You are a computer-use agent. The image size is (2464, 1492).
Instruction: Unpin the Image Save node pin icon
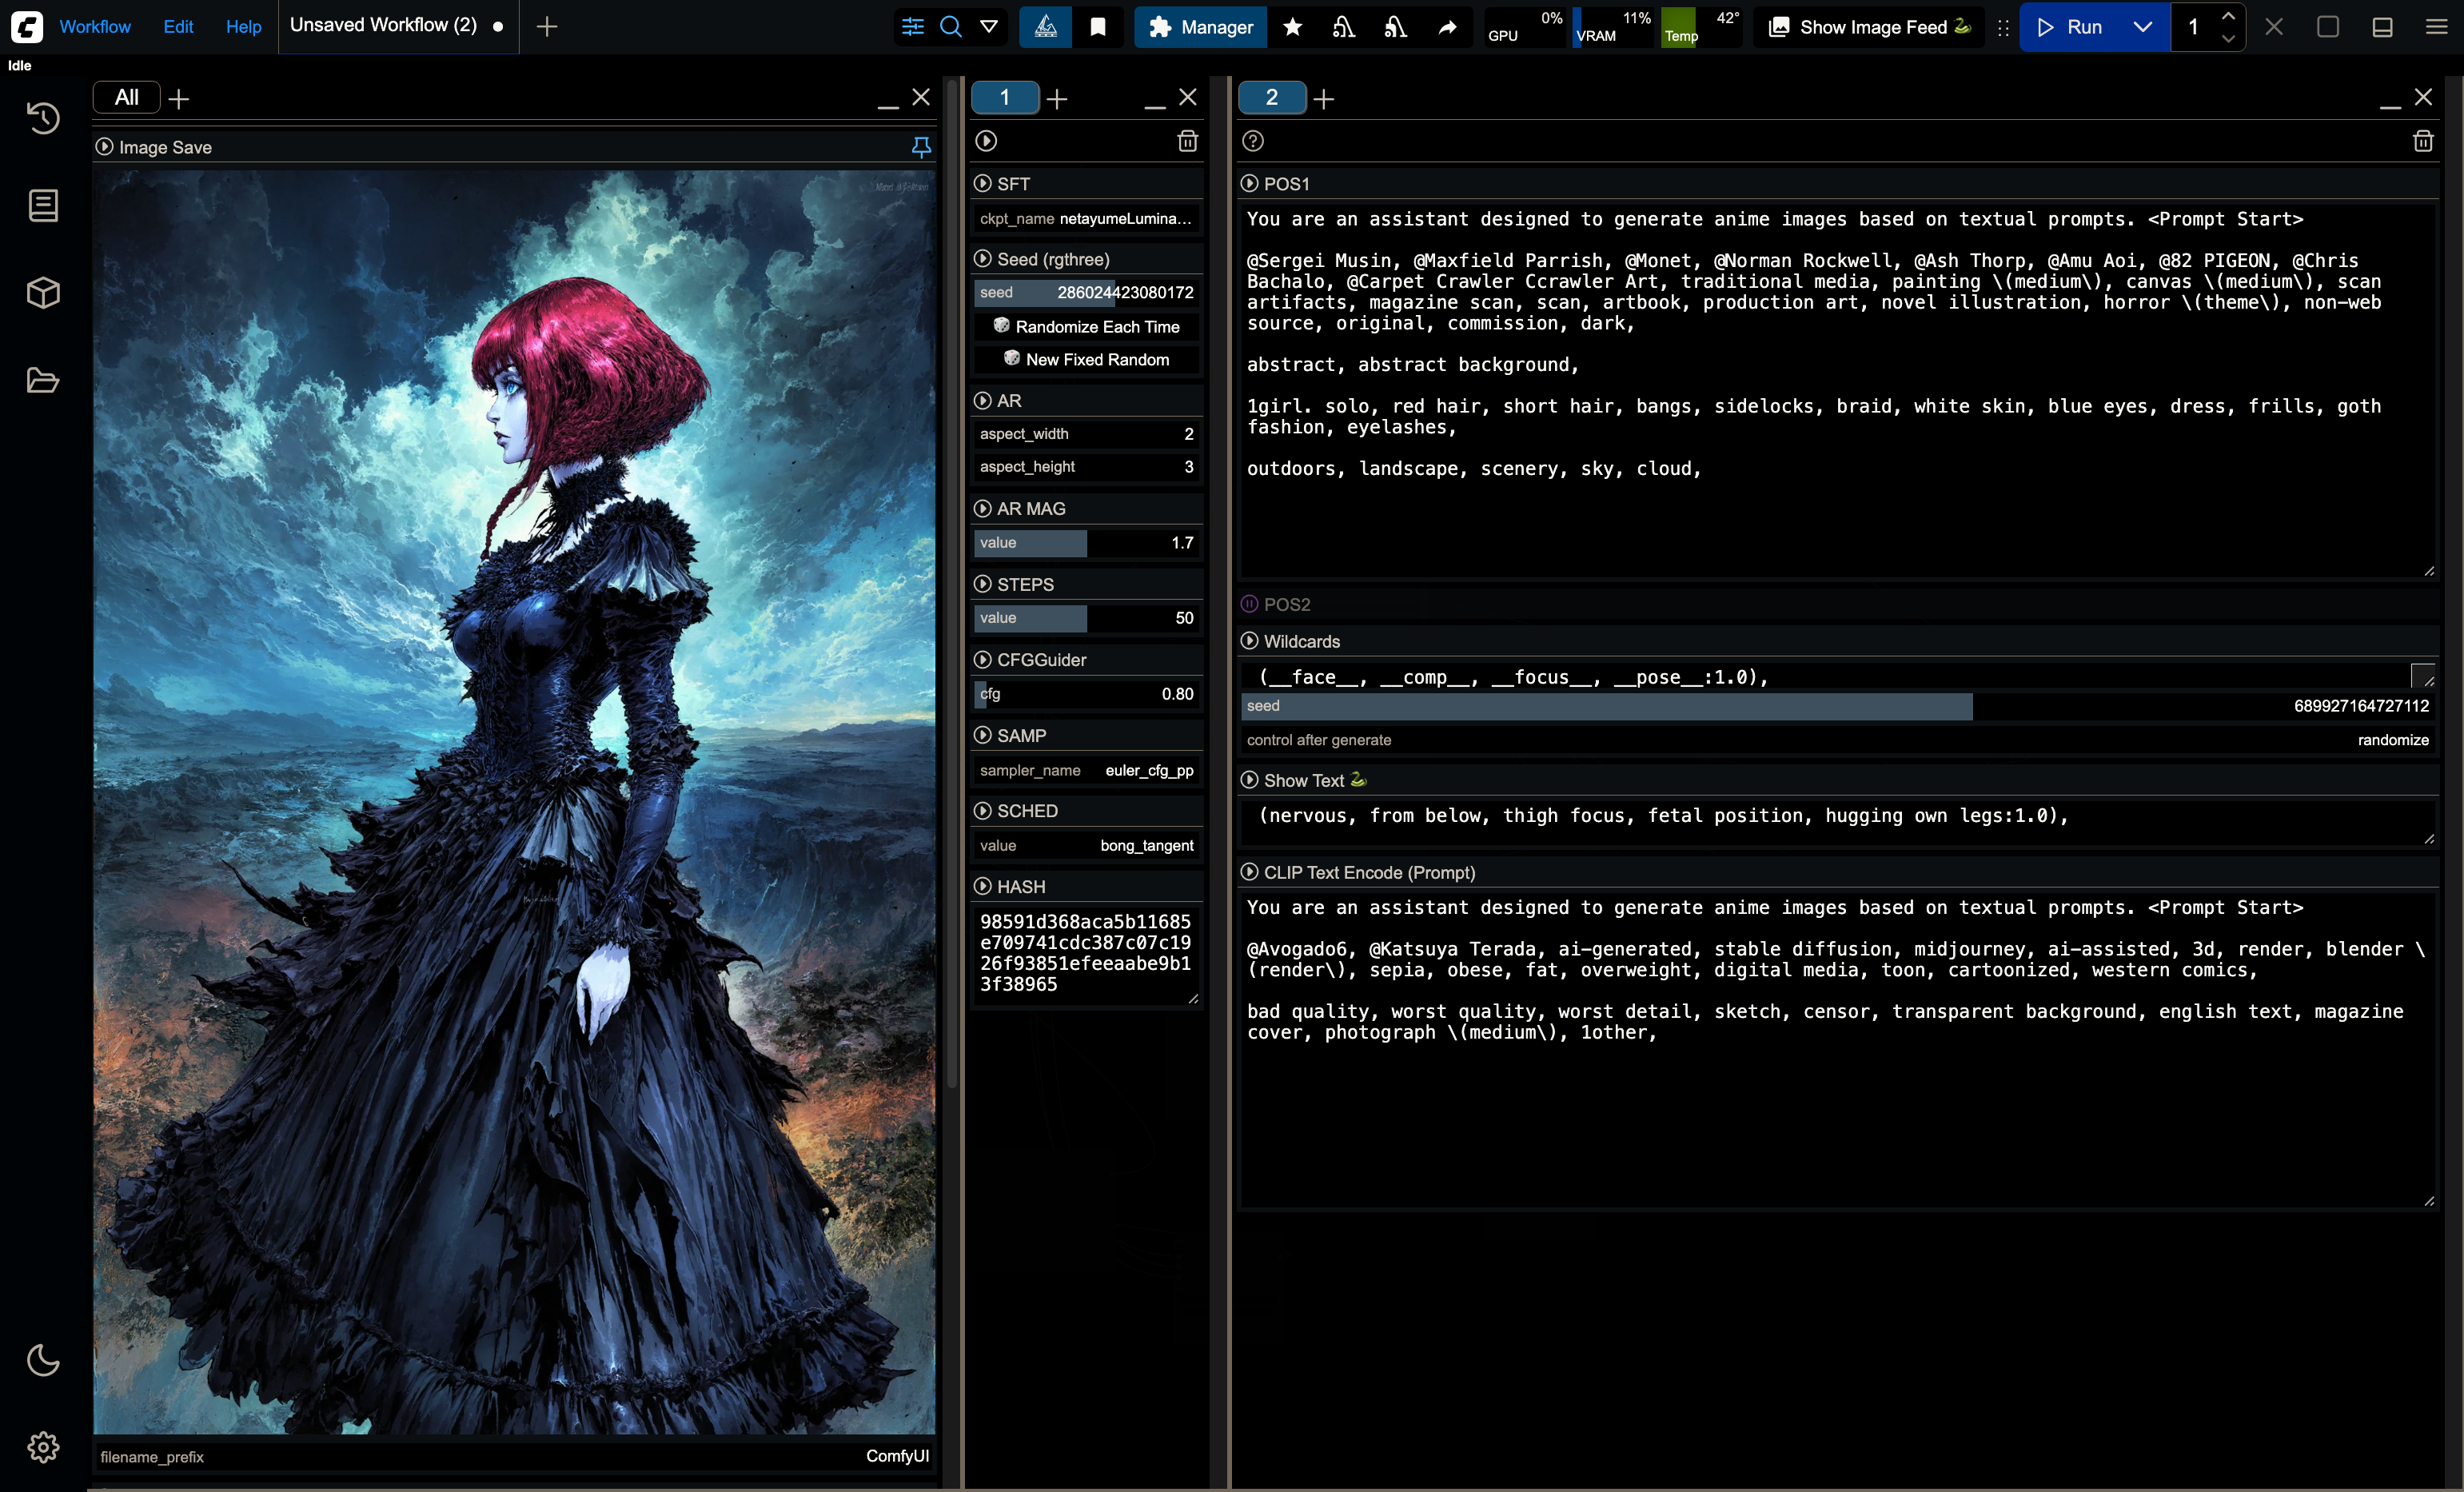921,147
